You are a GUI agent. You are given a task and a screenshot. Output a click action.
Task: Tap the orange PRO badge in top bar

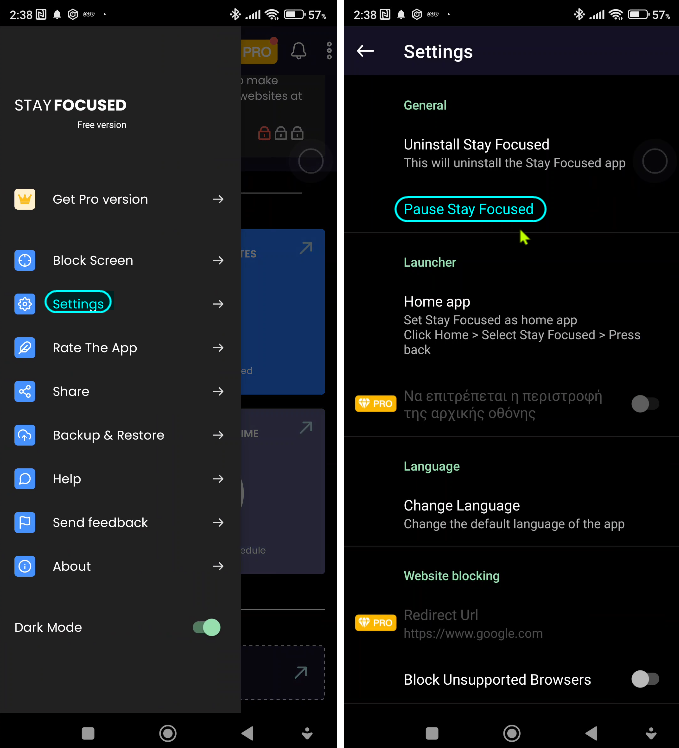pos(259,51)
